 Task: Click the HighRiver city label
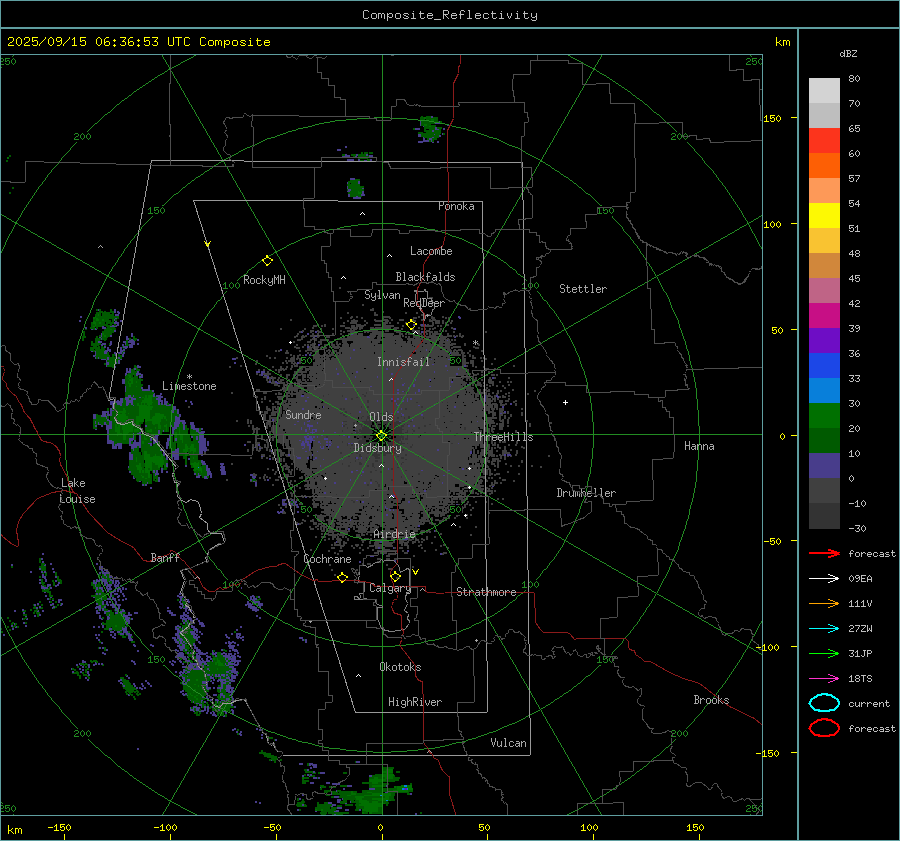415,702
